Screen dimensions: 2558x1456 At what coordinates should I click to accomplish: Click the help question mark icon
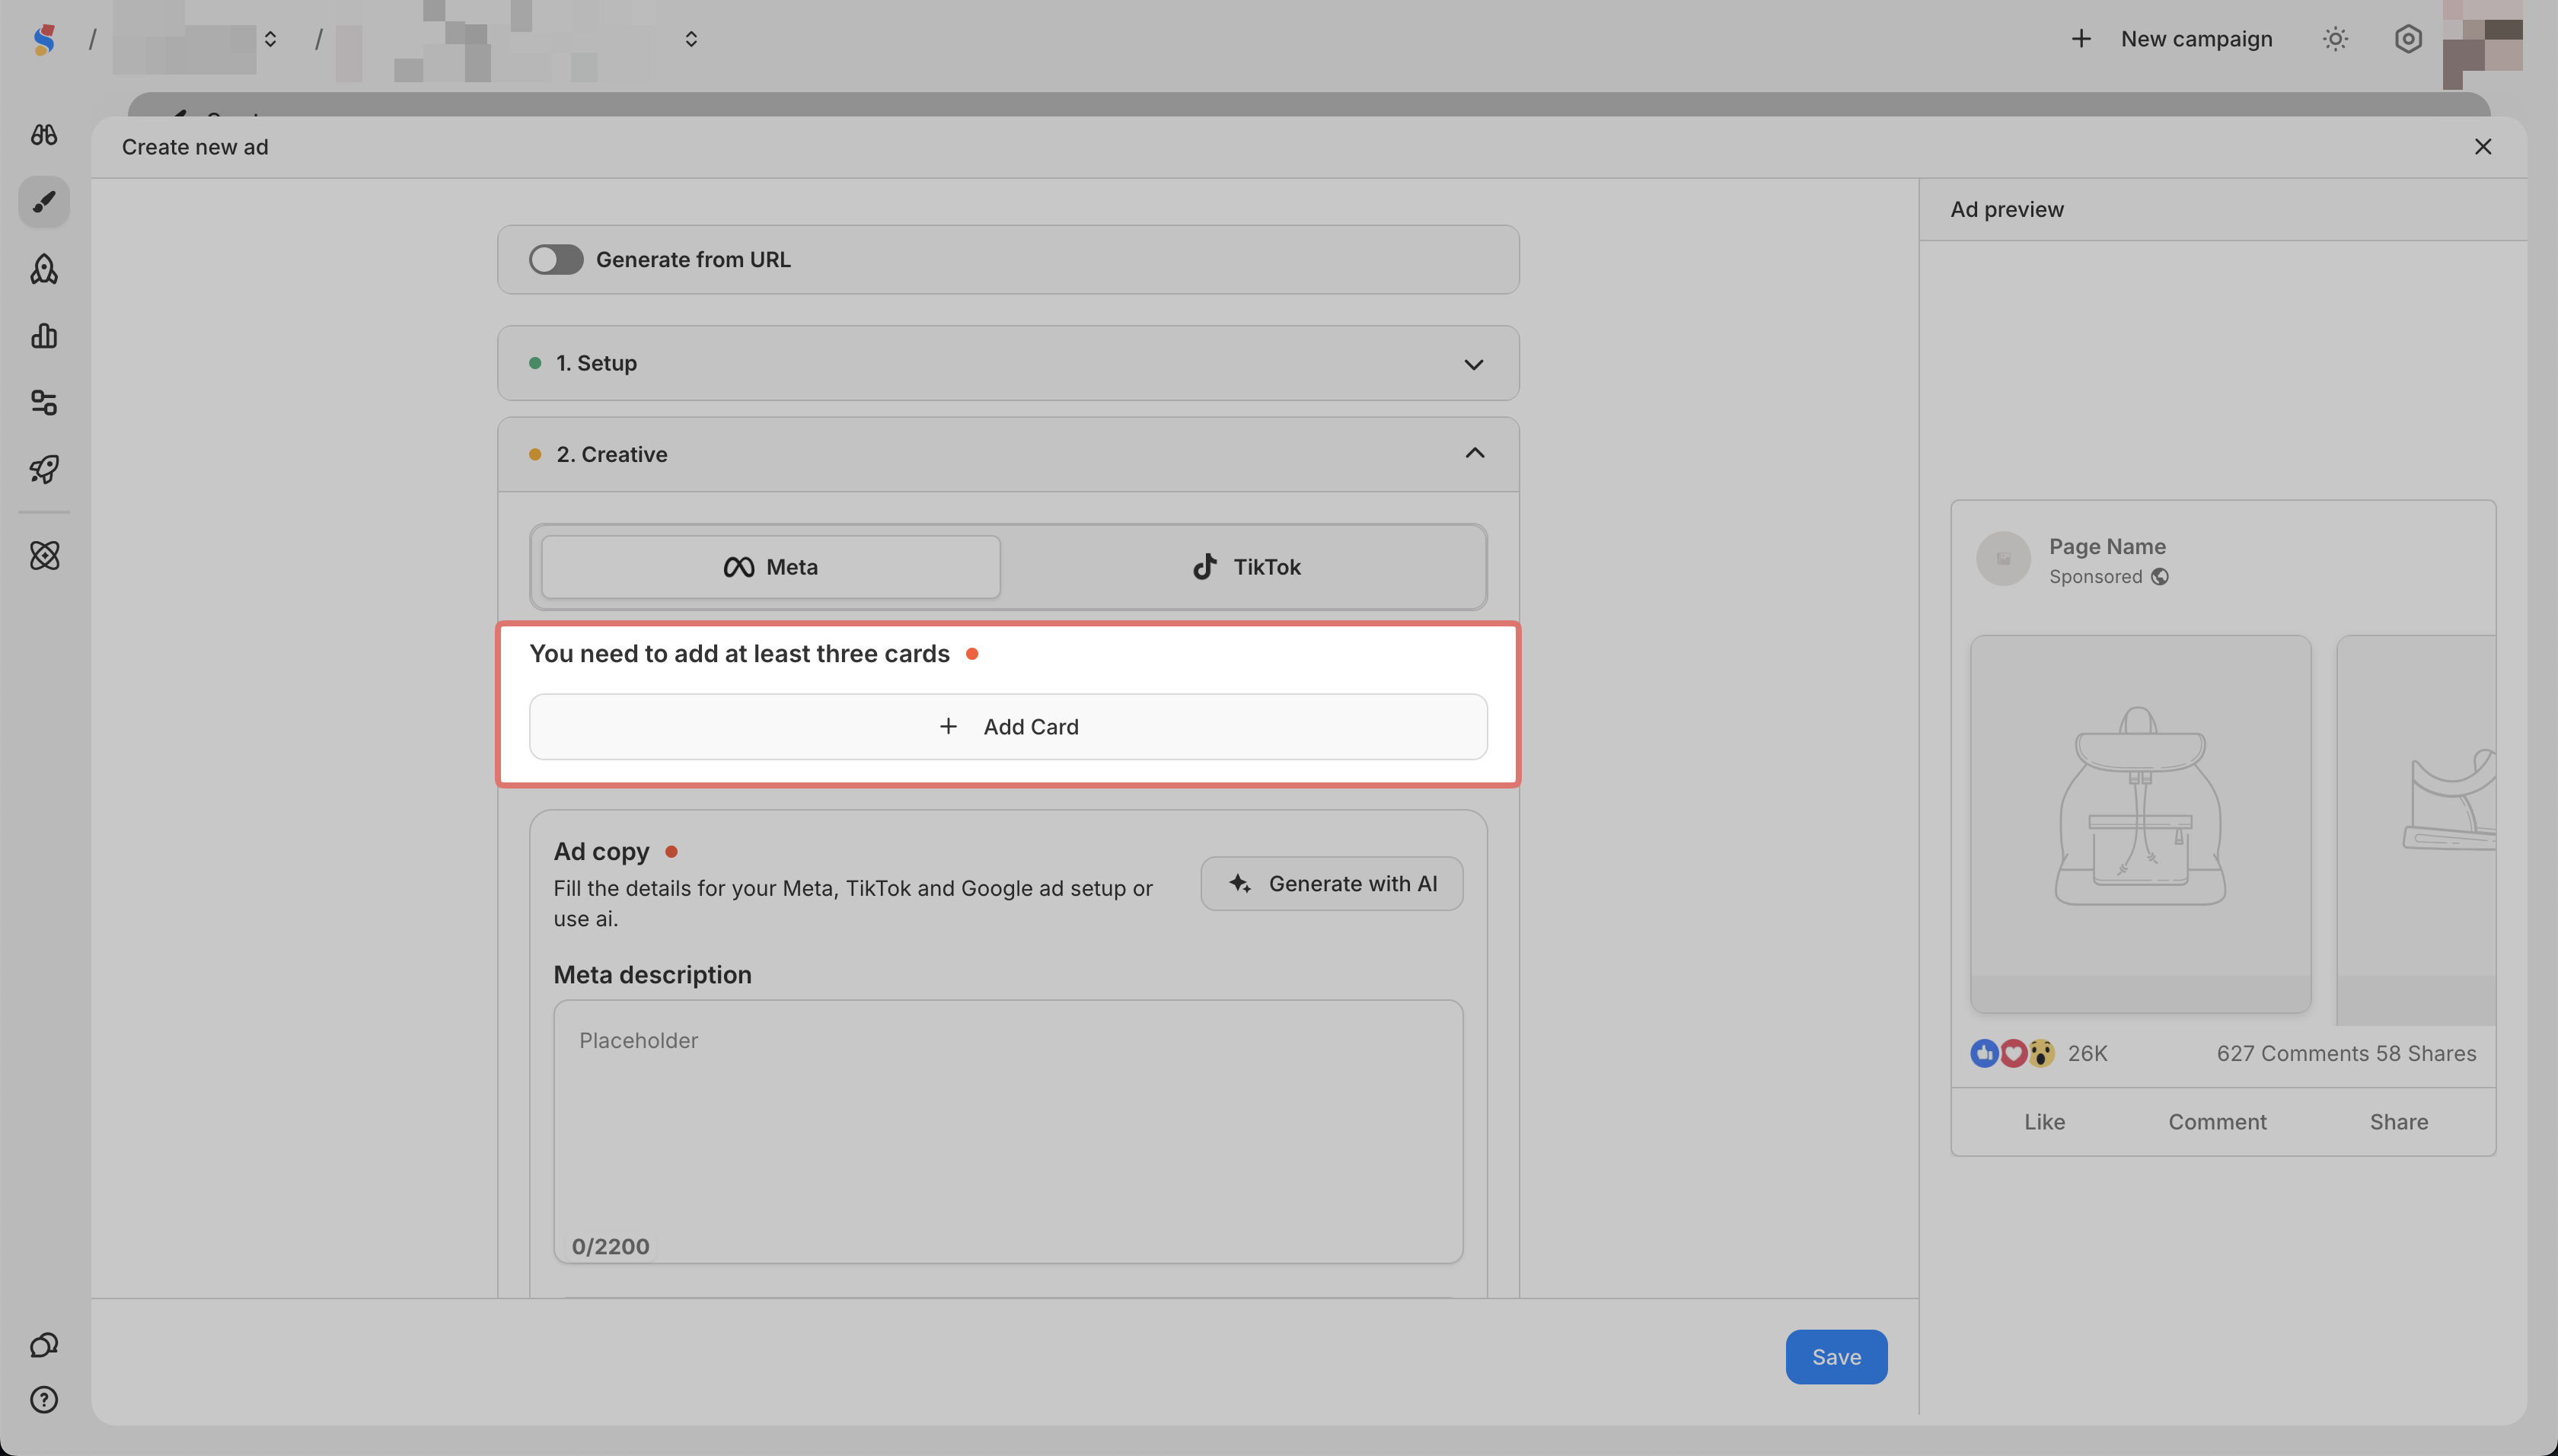[x=44, y=1399]
